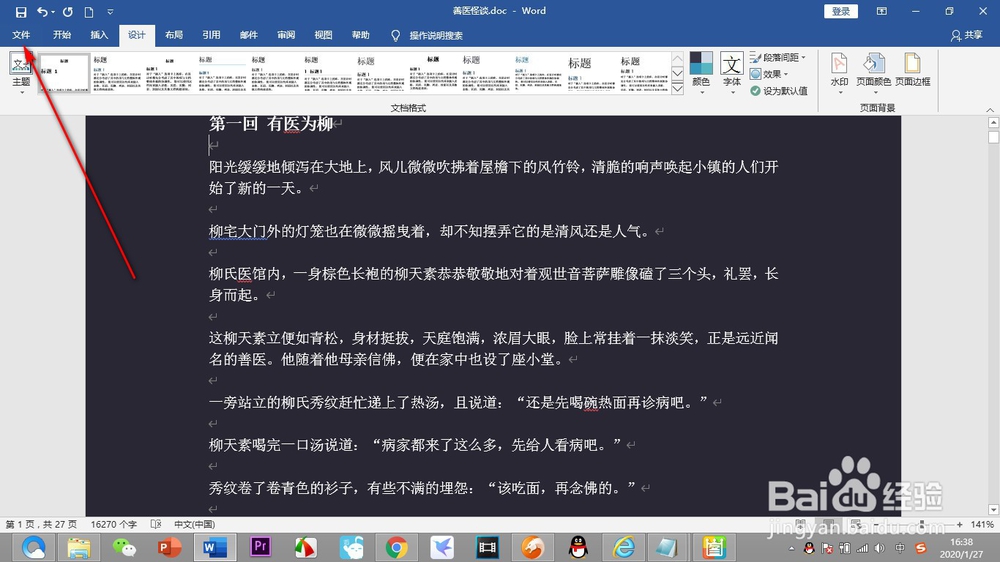Open the 页面颜色 page color menu

tap(873, 72)
